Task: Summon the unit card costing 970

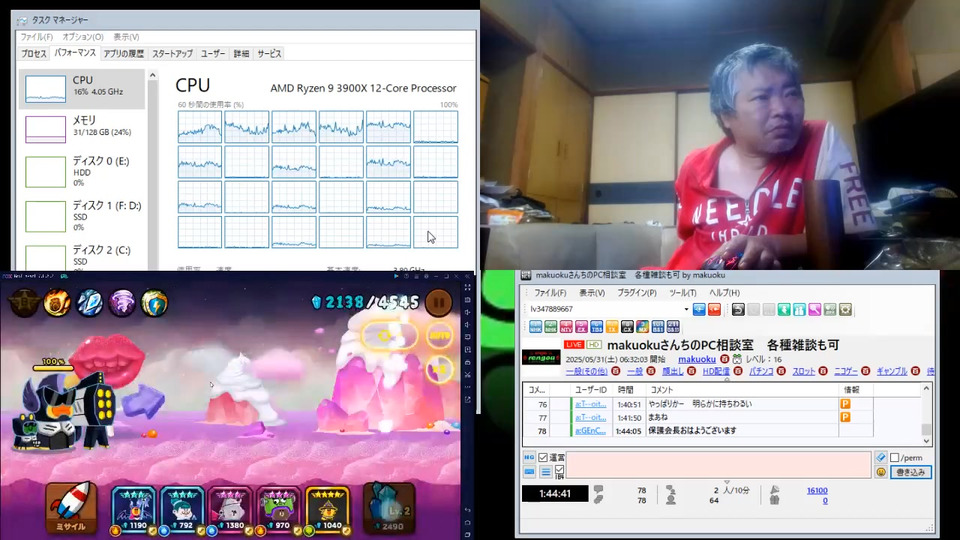Action: click(x=279, y=509)
